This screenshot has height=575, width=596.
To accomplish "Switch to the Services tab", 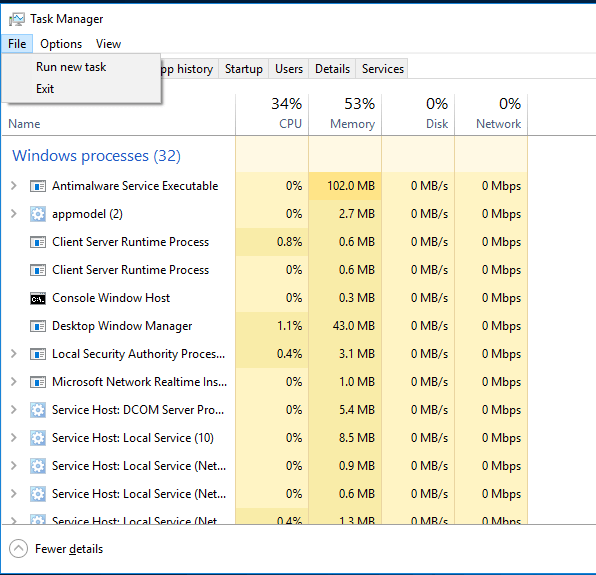I will 382,69.
